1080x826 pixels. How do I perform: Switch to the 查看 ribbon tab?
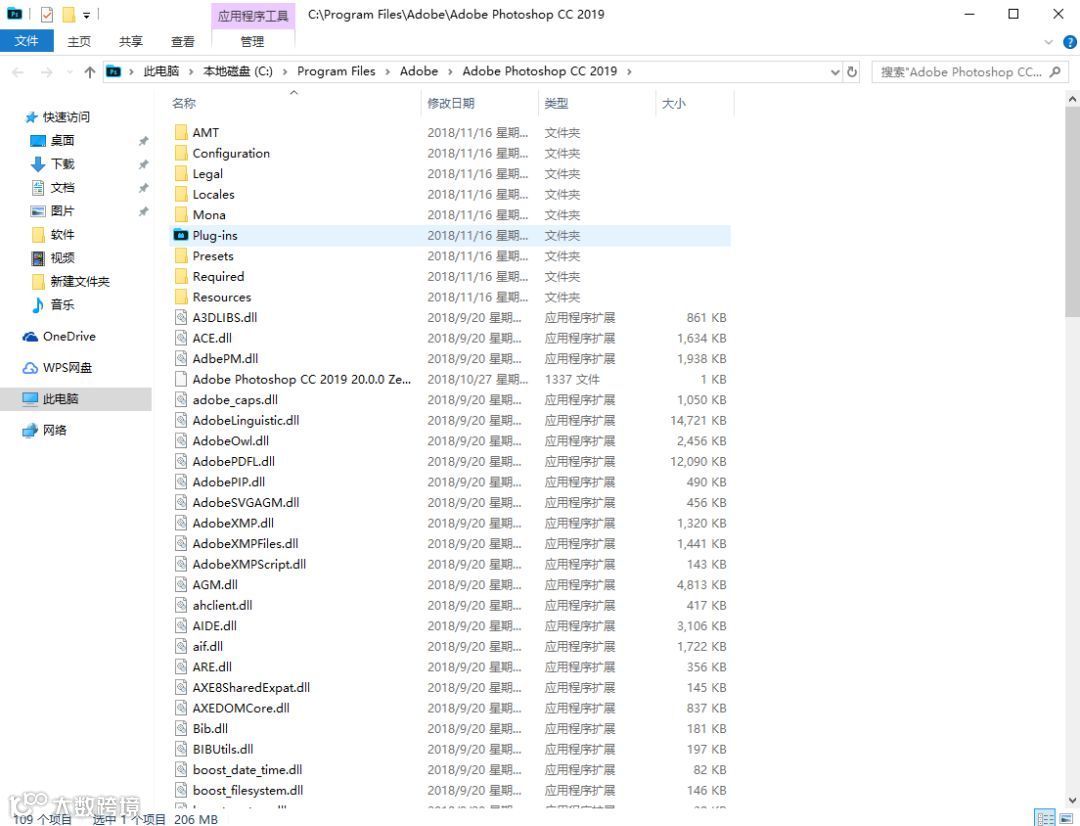click(x=183, y=41)
